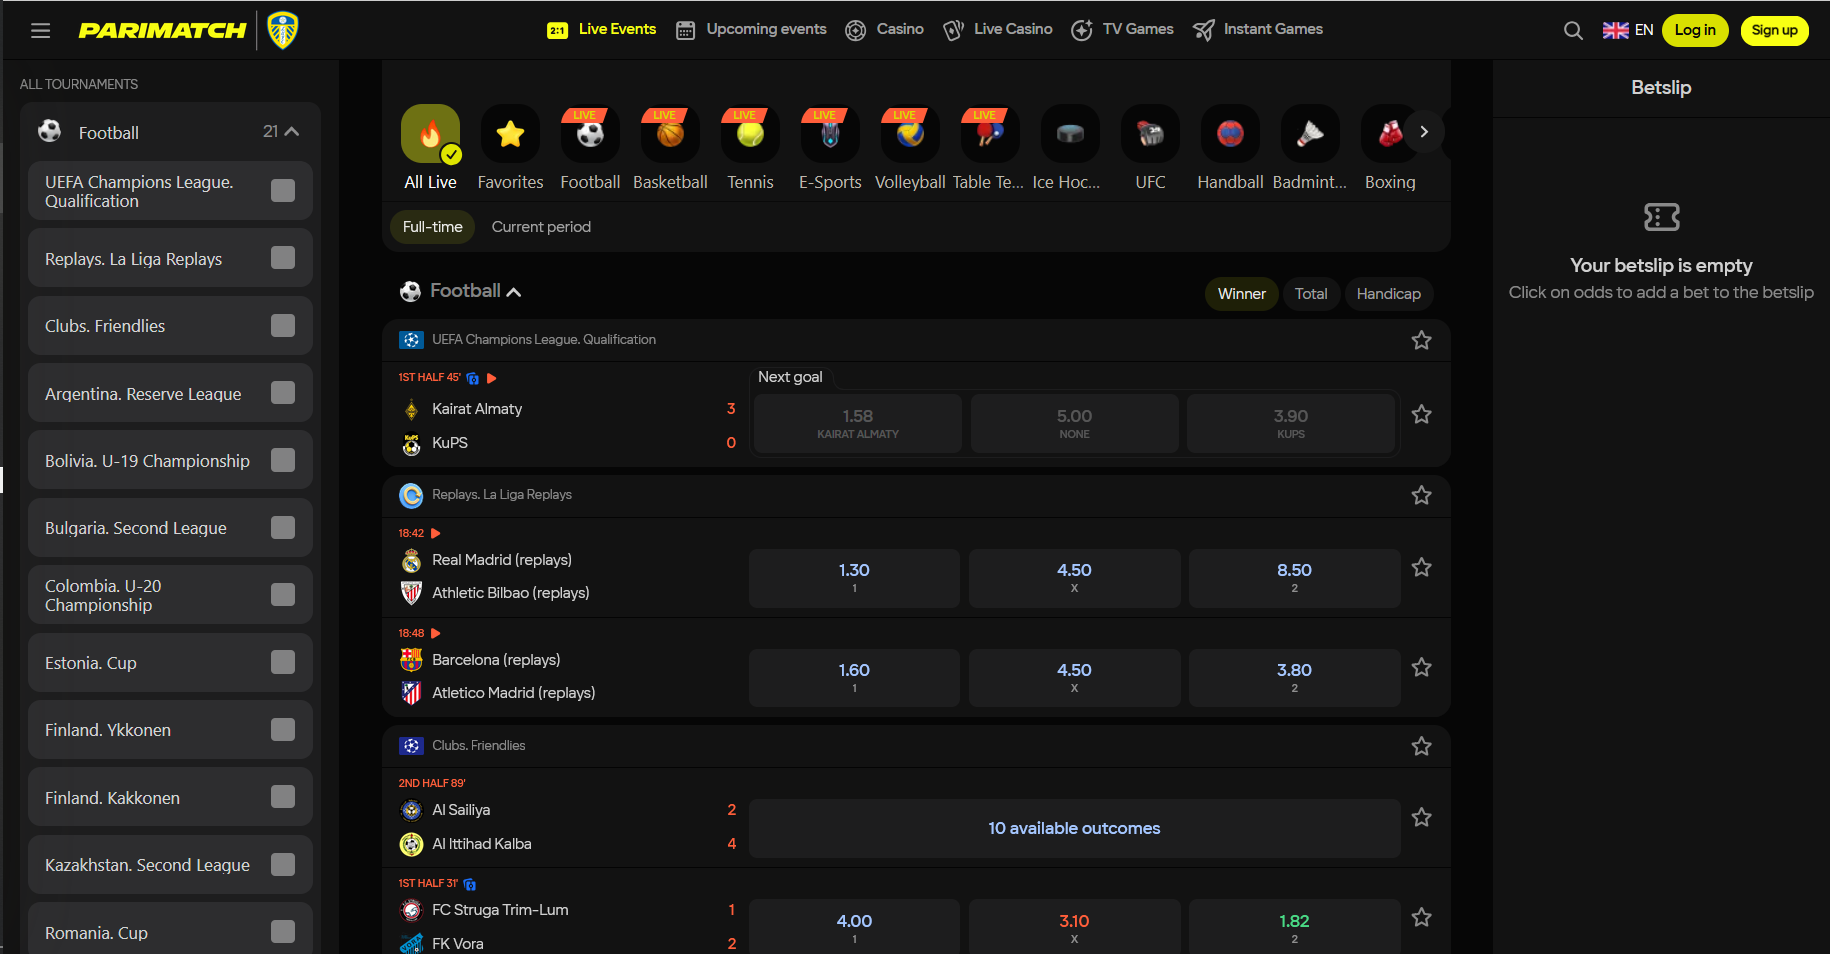Select UFC category icon
Image resolution: width=1830 pixels, height=954 pixels.
pos(1151,133)
